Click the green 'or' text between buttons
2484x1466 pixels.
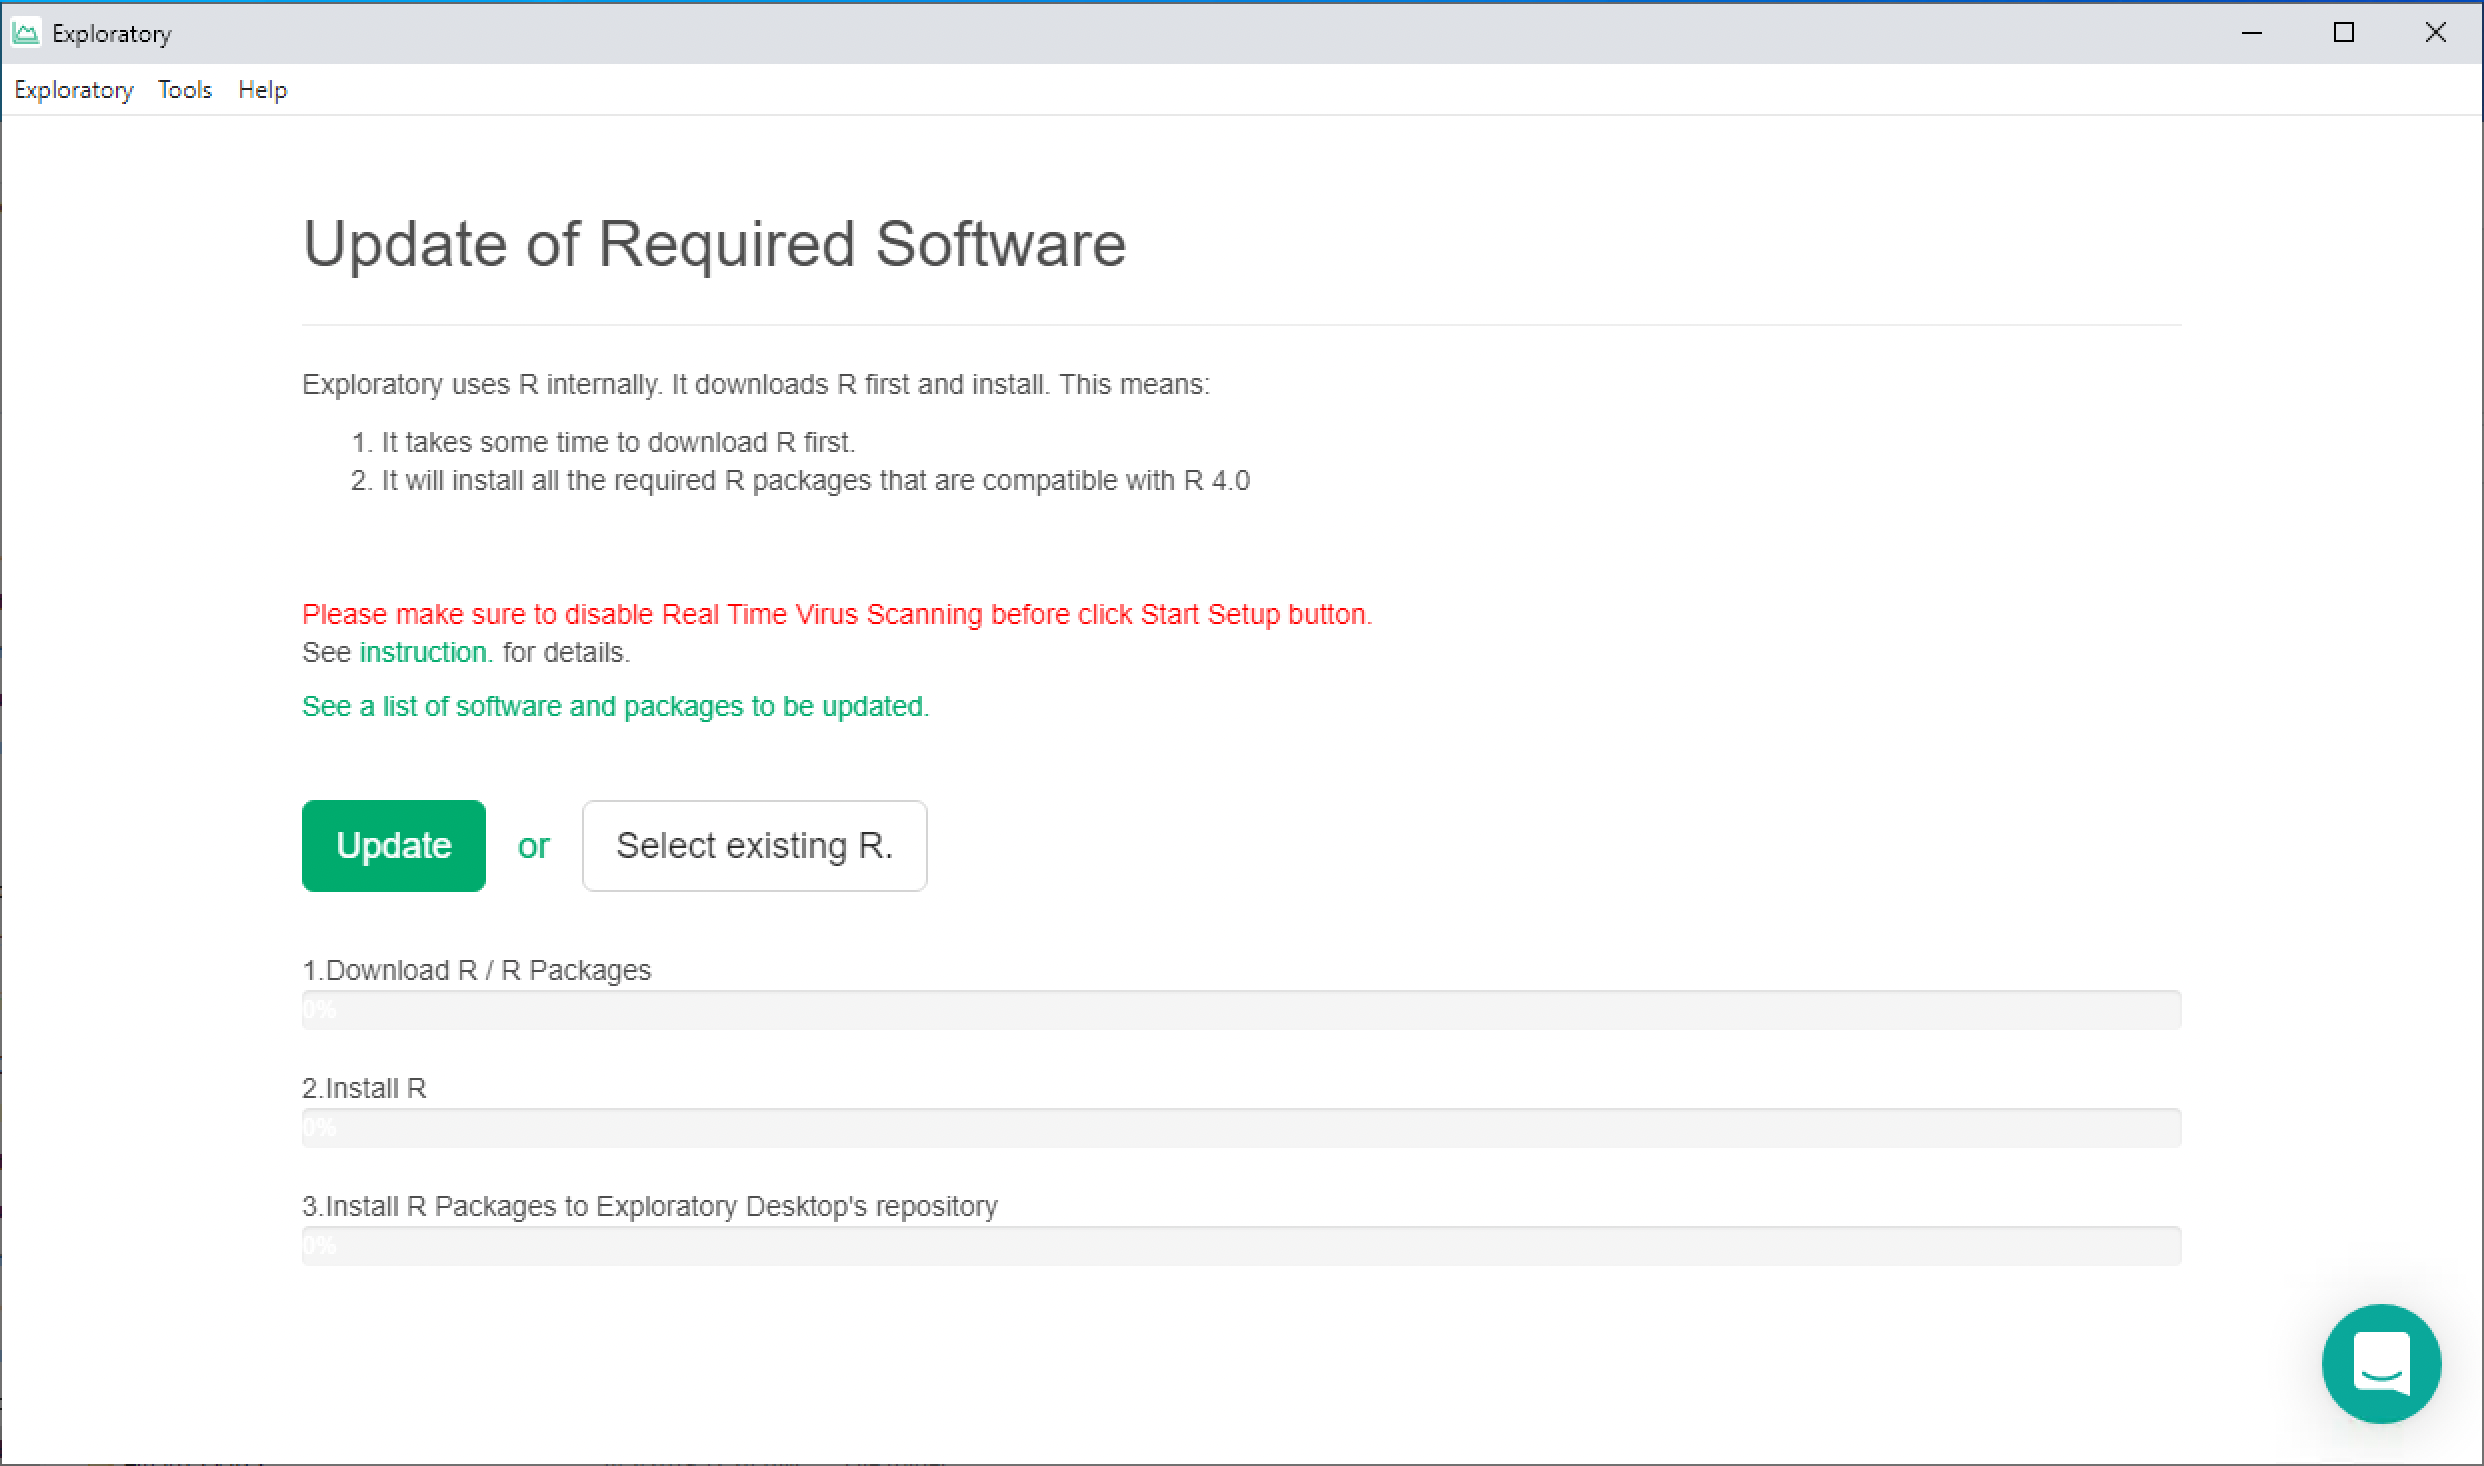[533, 846]
